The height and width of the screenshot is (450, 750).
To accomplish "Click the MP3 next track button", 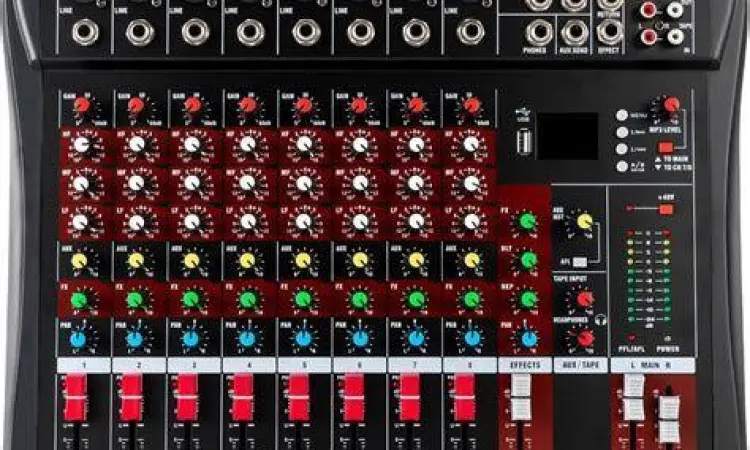I will [x=622, y=149].
